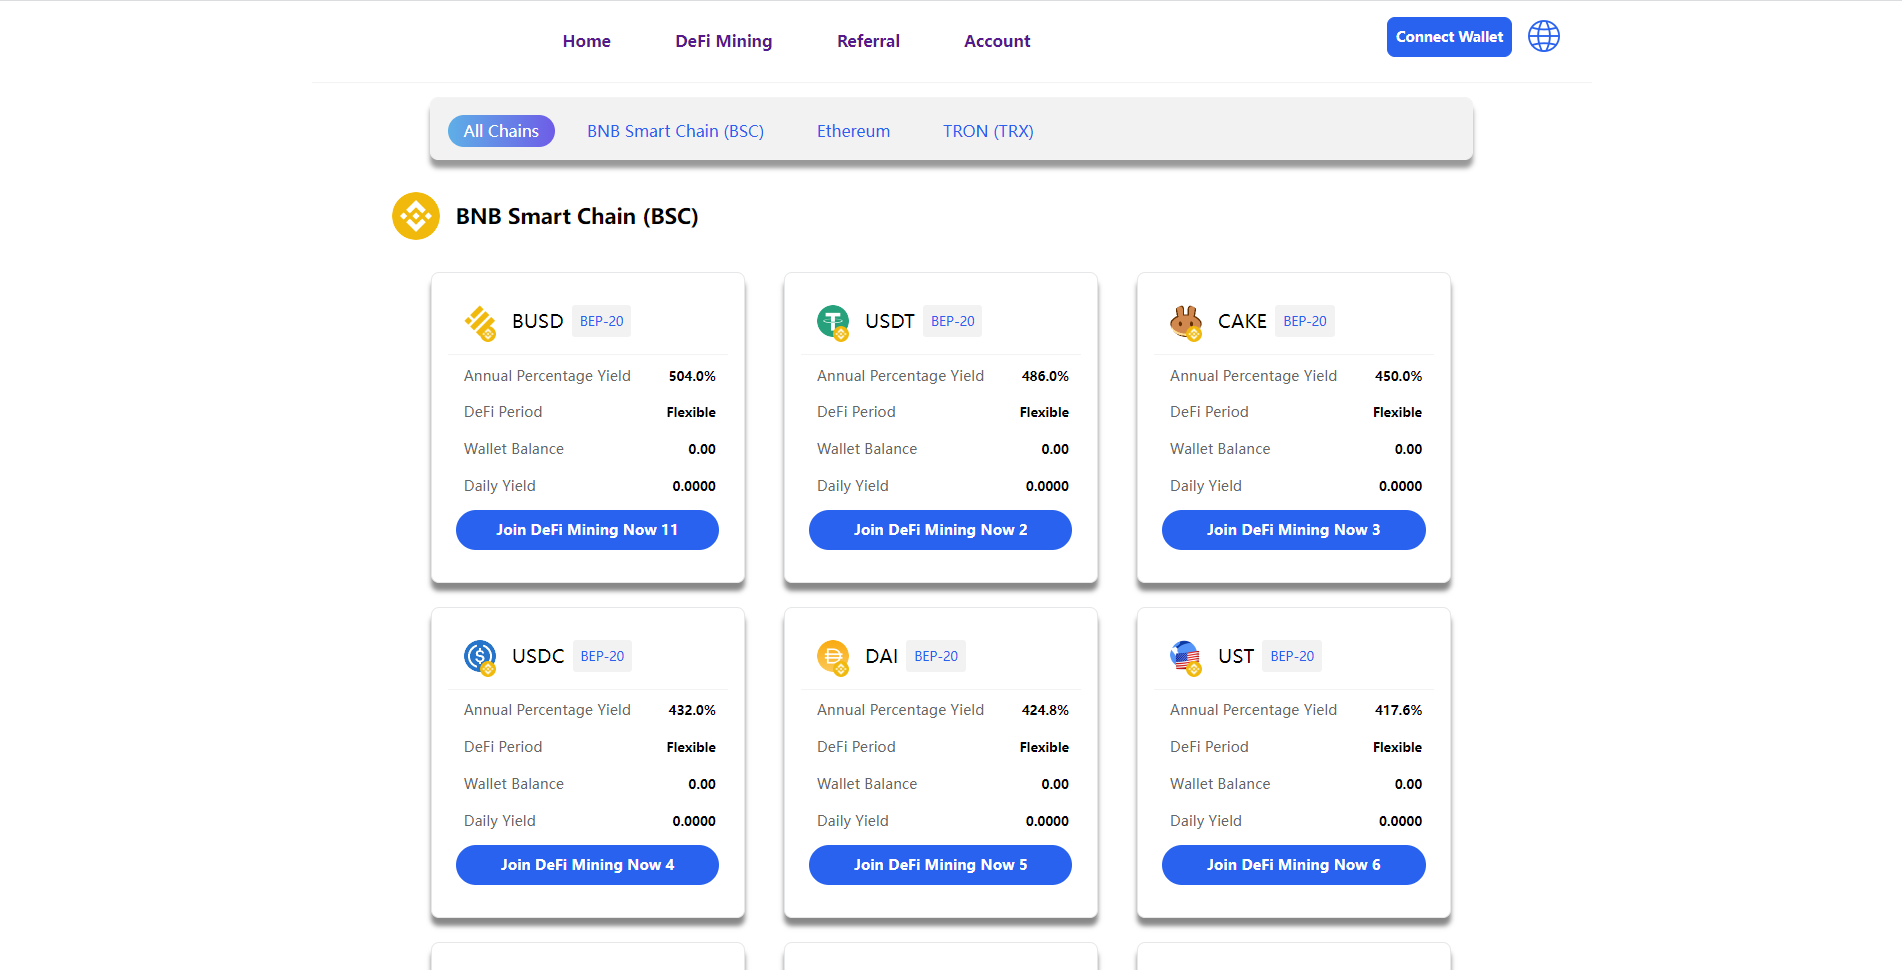Click the BNB Smart Chain logo icon
This screenshot has height=970, width=1902.
[x=416, y=216]
